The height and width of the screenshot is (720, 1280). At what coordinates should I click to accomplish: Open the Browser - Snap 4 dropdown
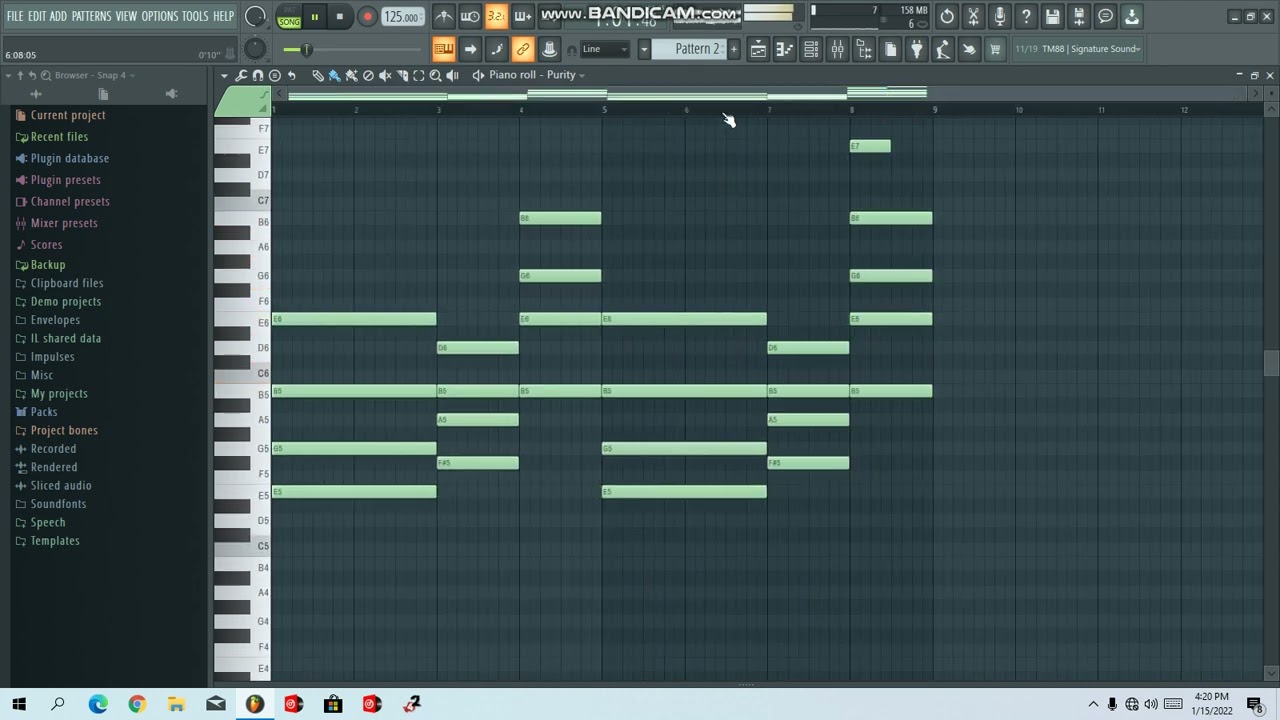[94, 75]
